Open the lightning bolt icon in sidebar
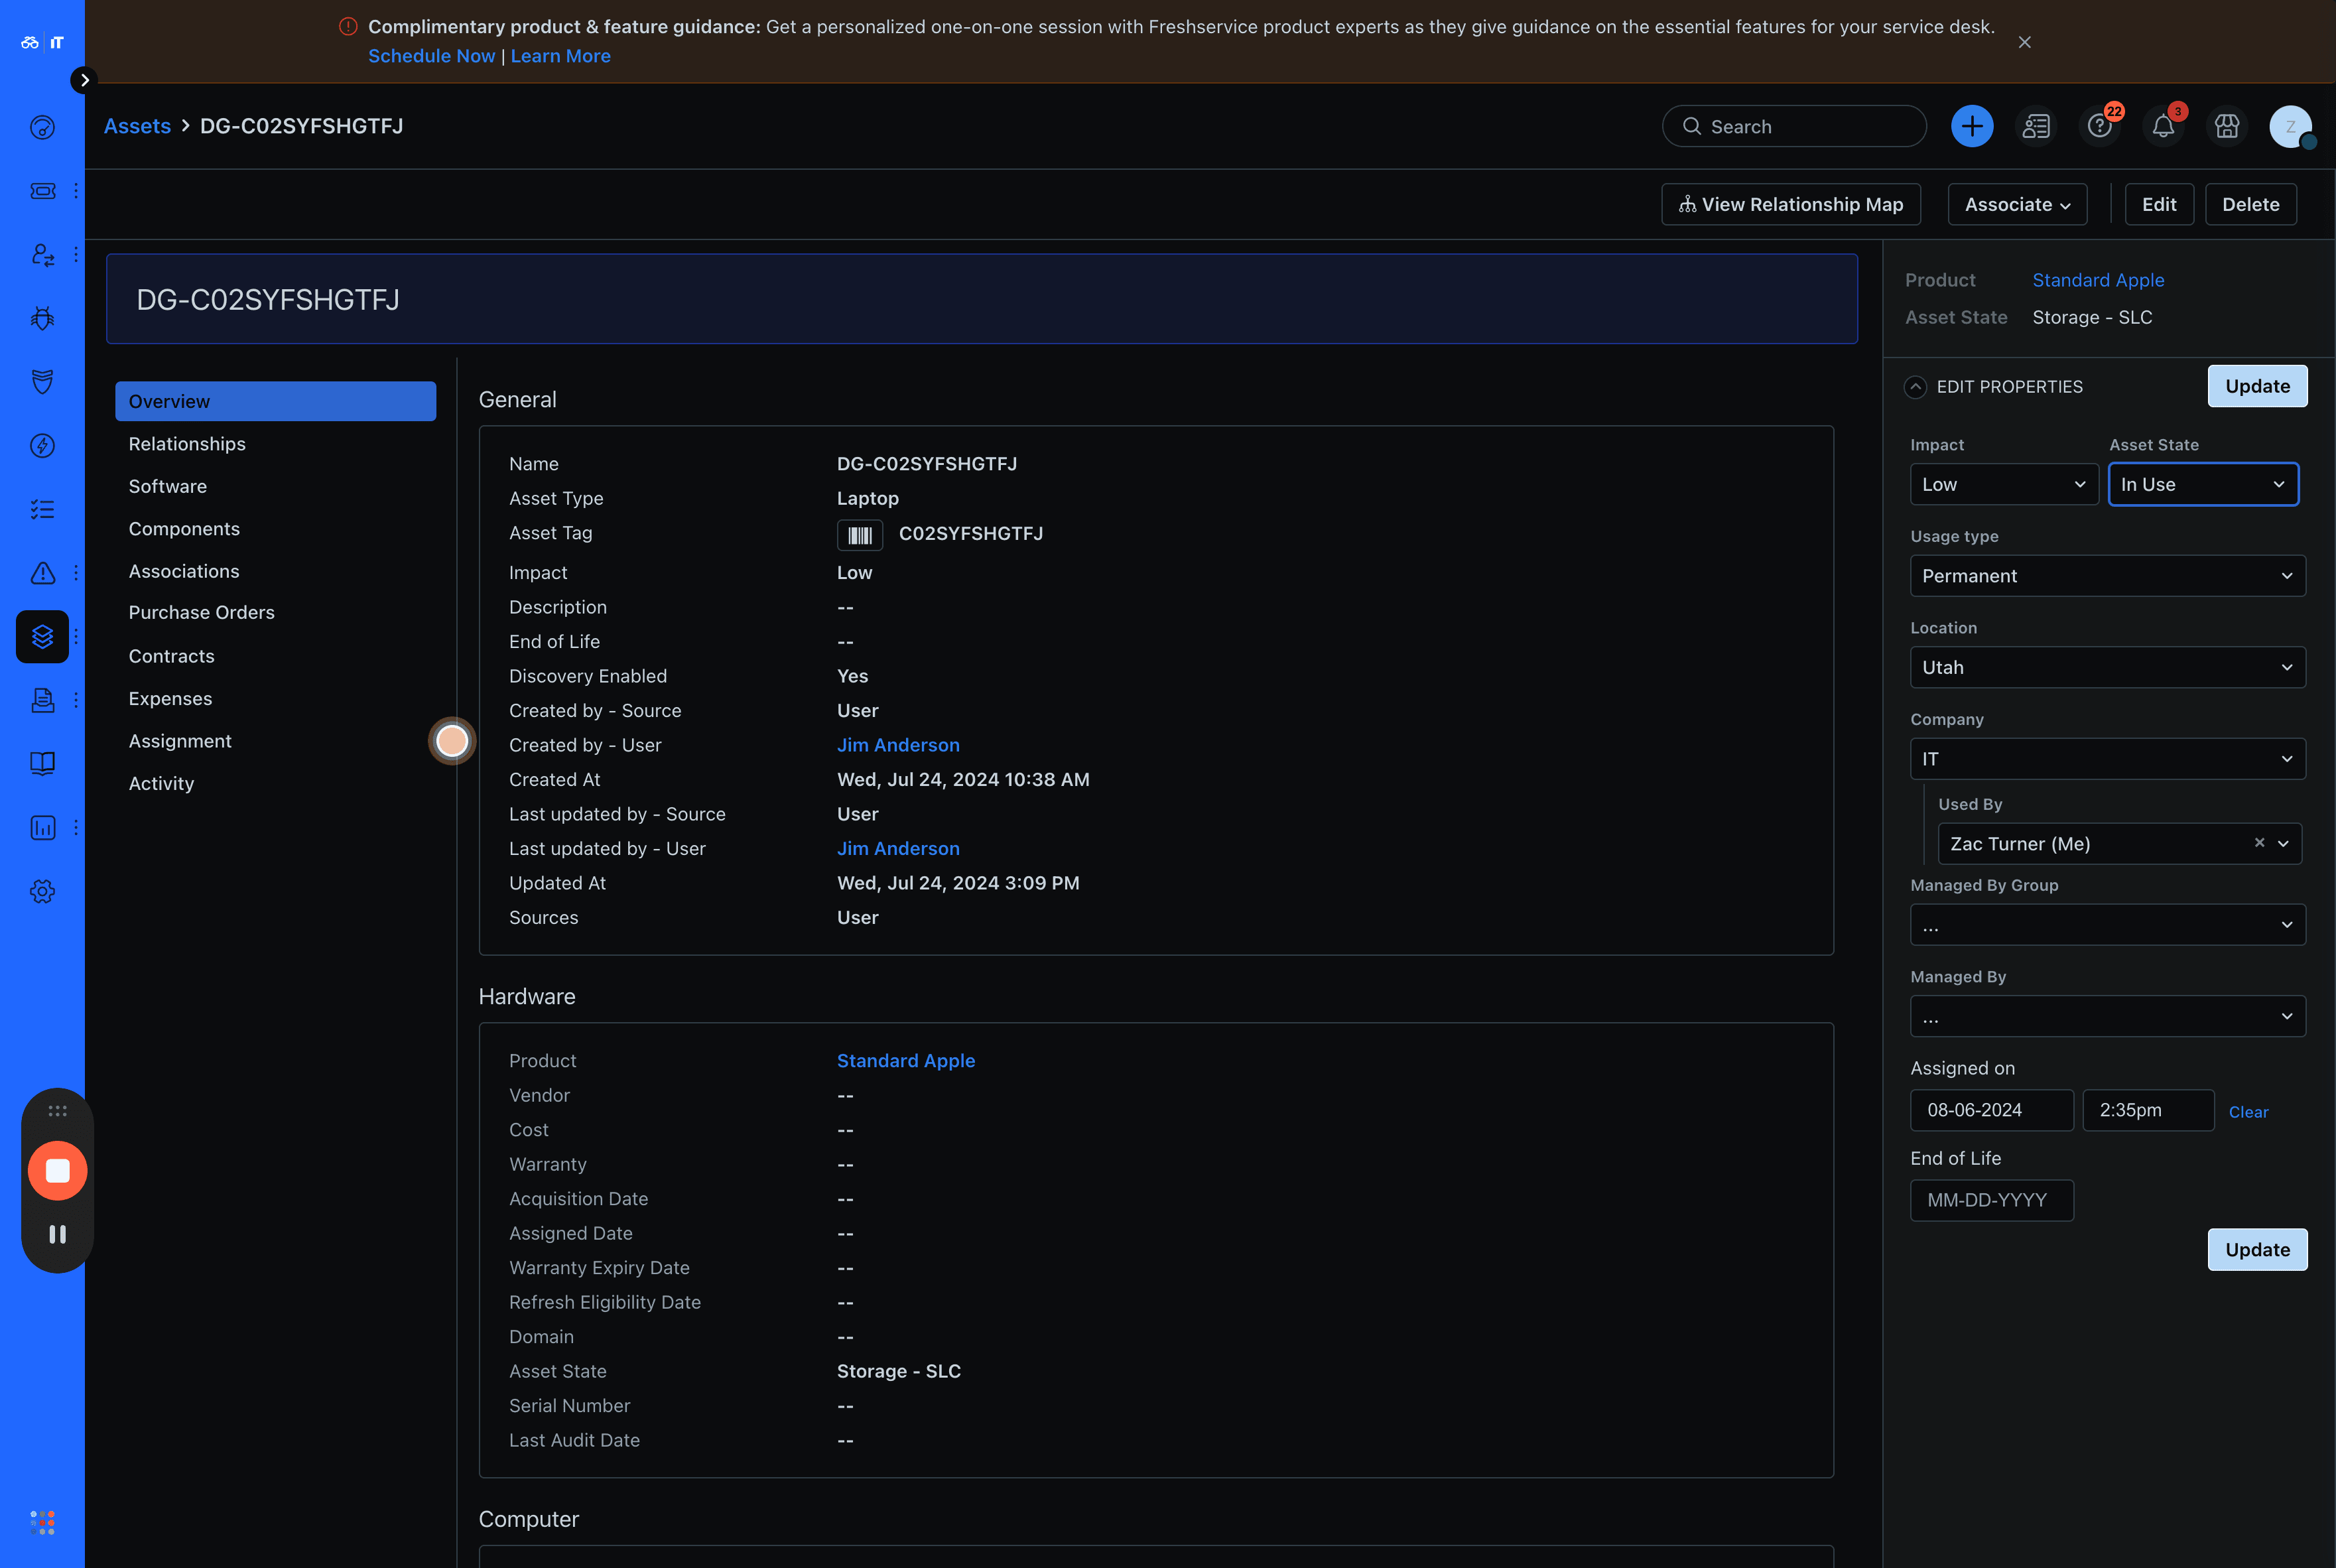2336x1568 pixels. (42, 445)
